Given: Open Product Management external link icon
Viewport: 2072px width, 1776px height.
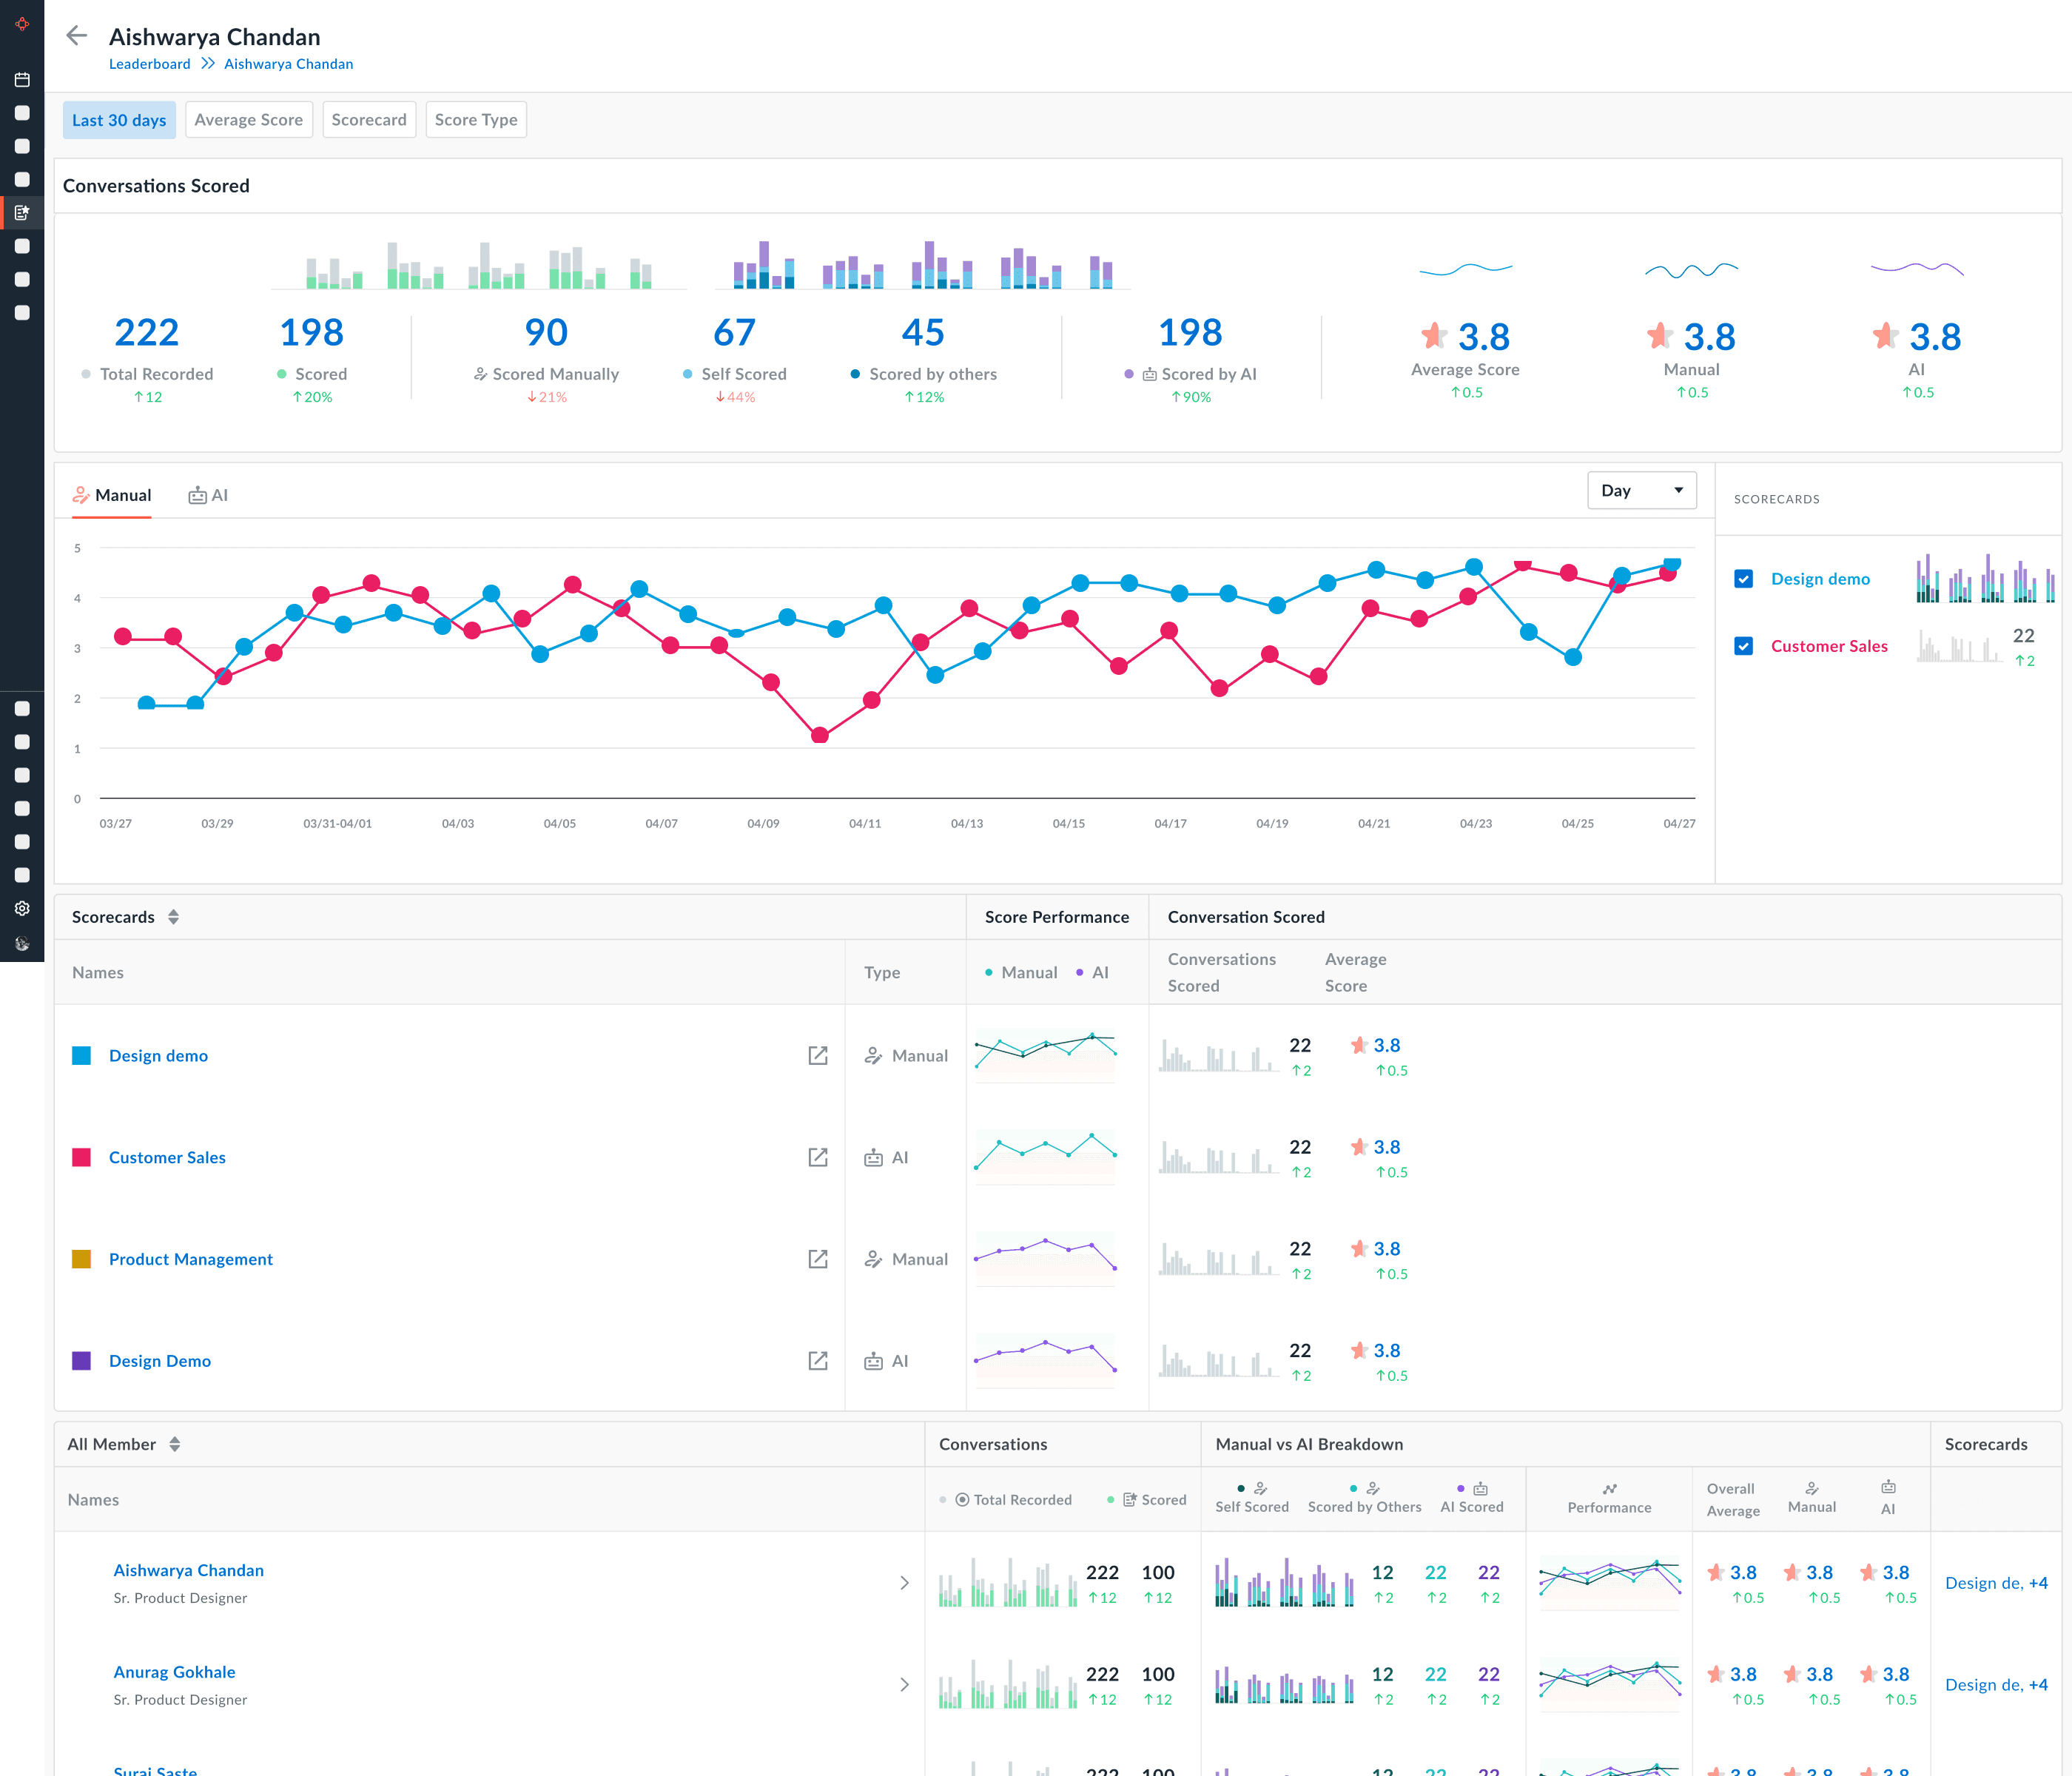Looking at the screenshot, I should tap(817, 1259).
